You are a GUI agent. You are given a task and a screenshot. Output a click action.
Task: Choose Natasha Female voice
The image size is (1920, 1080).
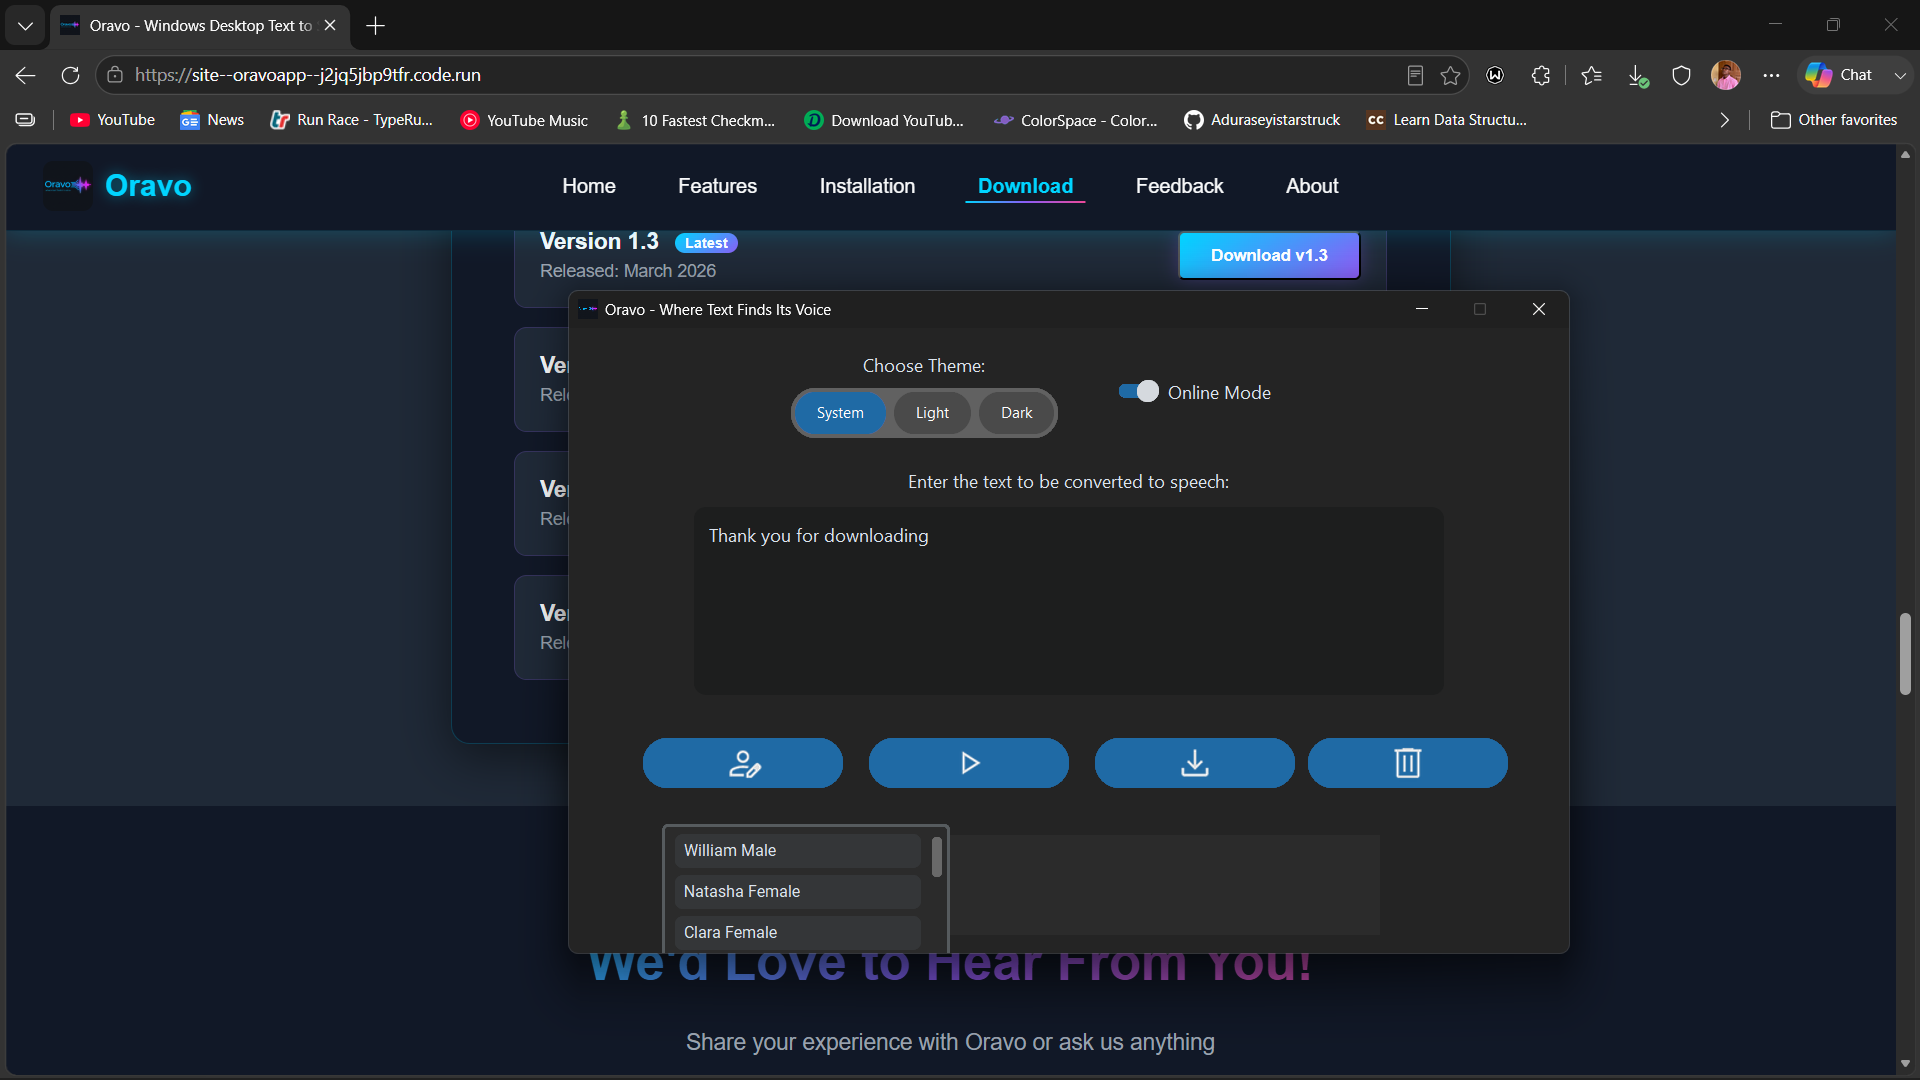pyautogui.click(x=797, y=891)
